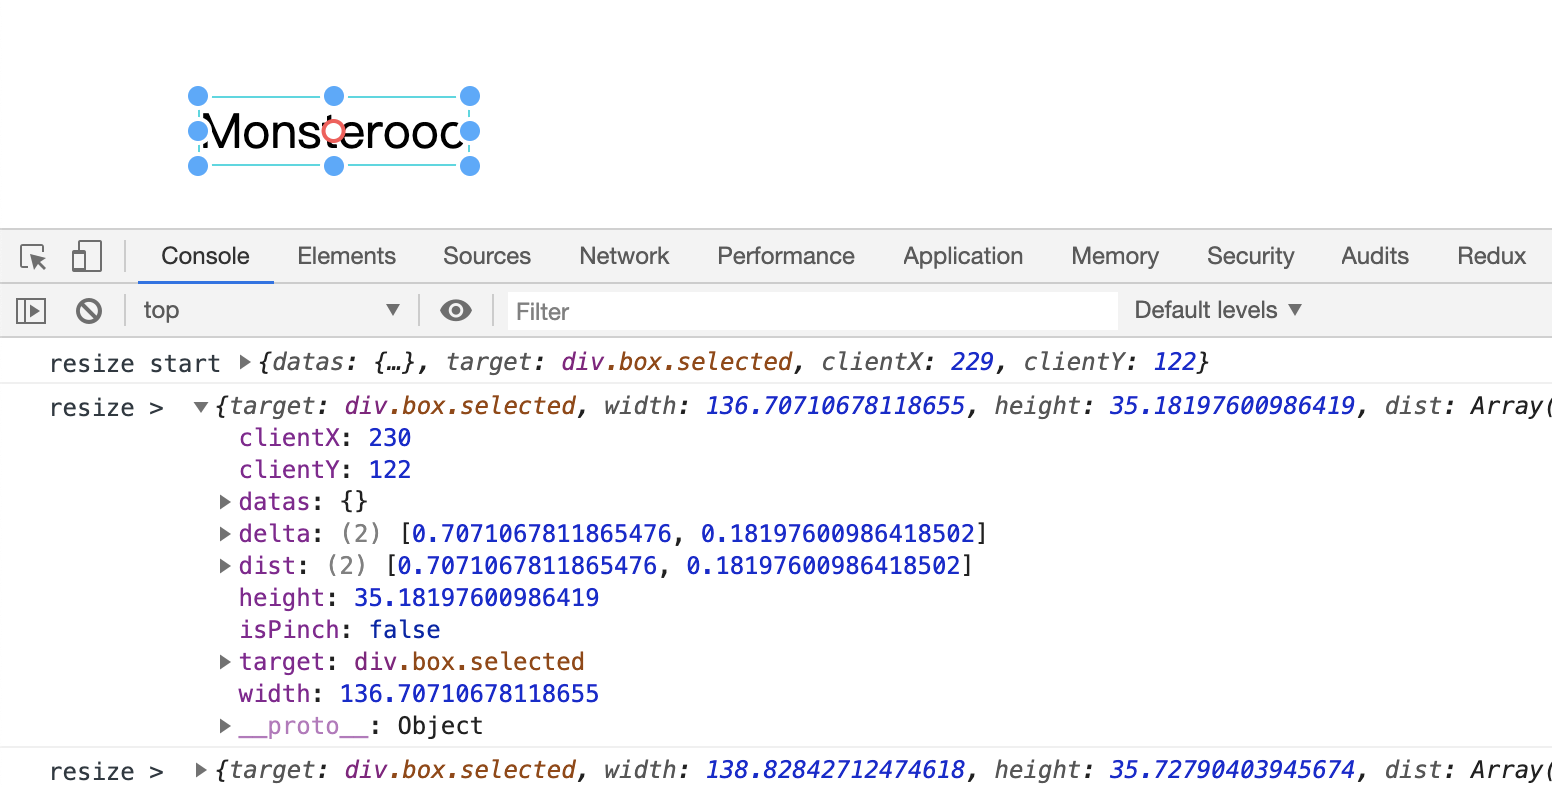Click the div.box.selected link in resize start
The image size is (1552, 788).
point(677,362)
